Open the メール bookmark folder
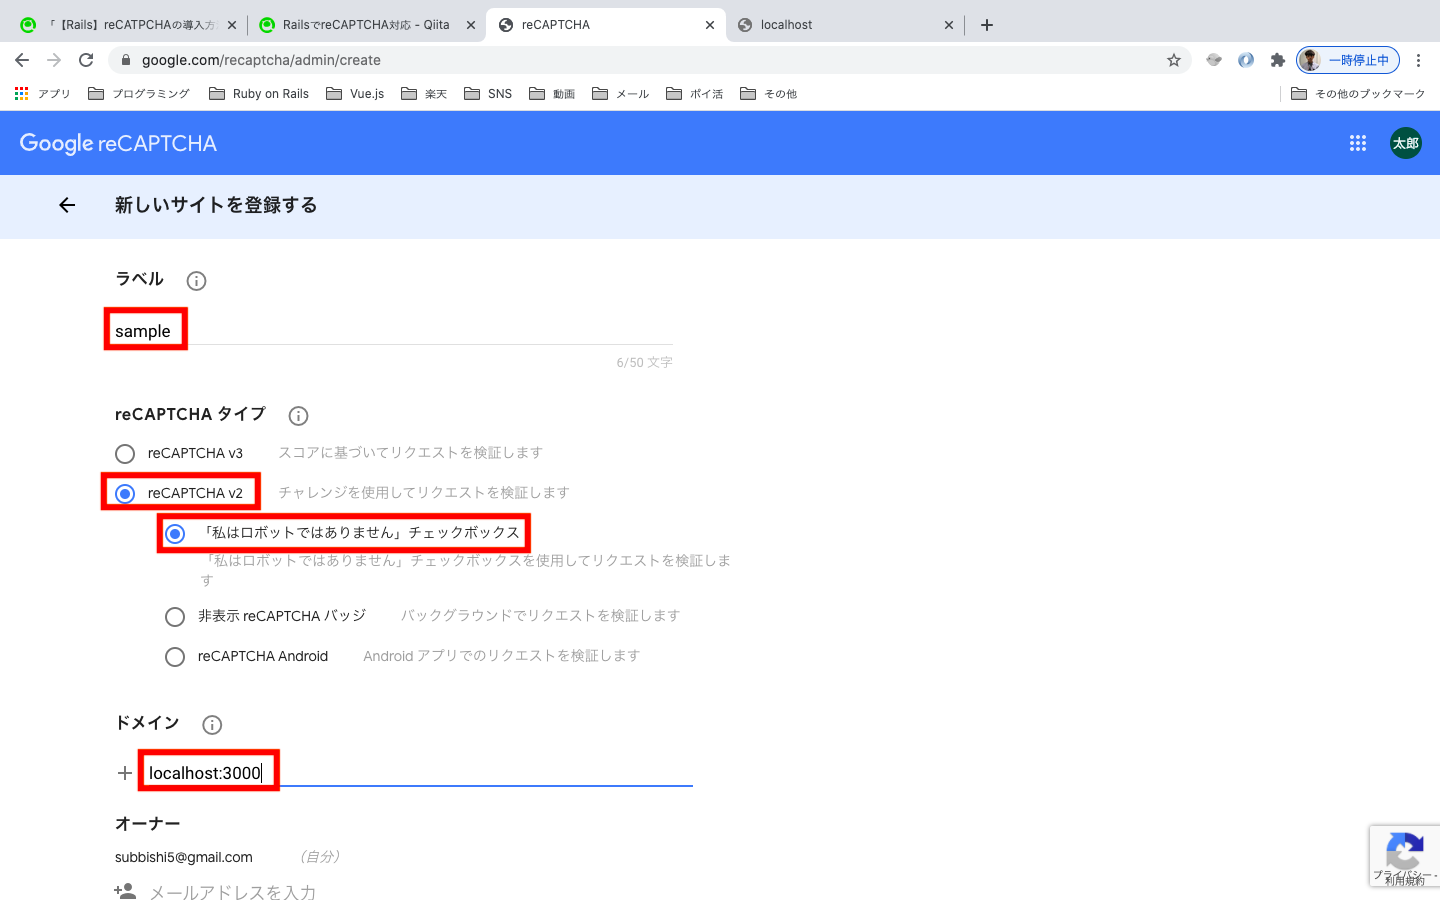Screen dimensions: 1440x900 point(621,94)
